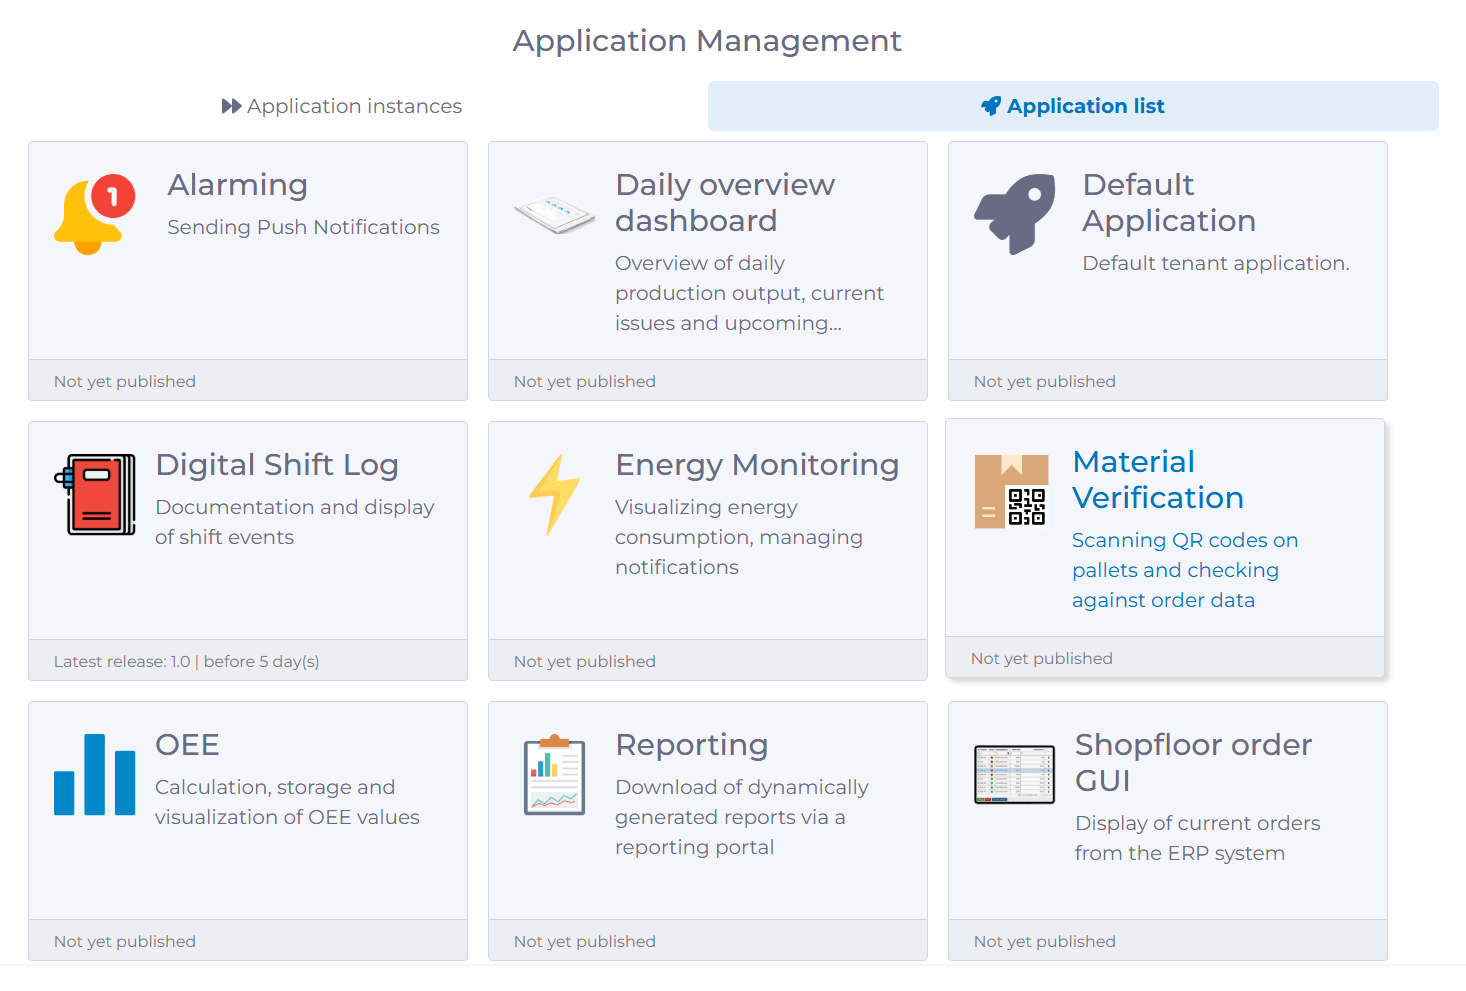Click the fast-forward arrows beside Application instances
The image size is (1466, 991).
coord(231,105)
